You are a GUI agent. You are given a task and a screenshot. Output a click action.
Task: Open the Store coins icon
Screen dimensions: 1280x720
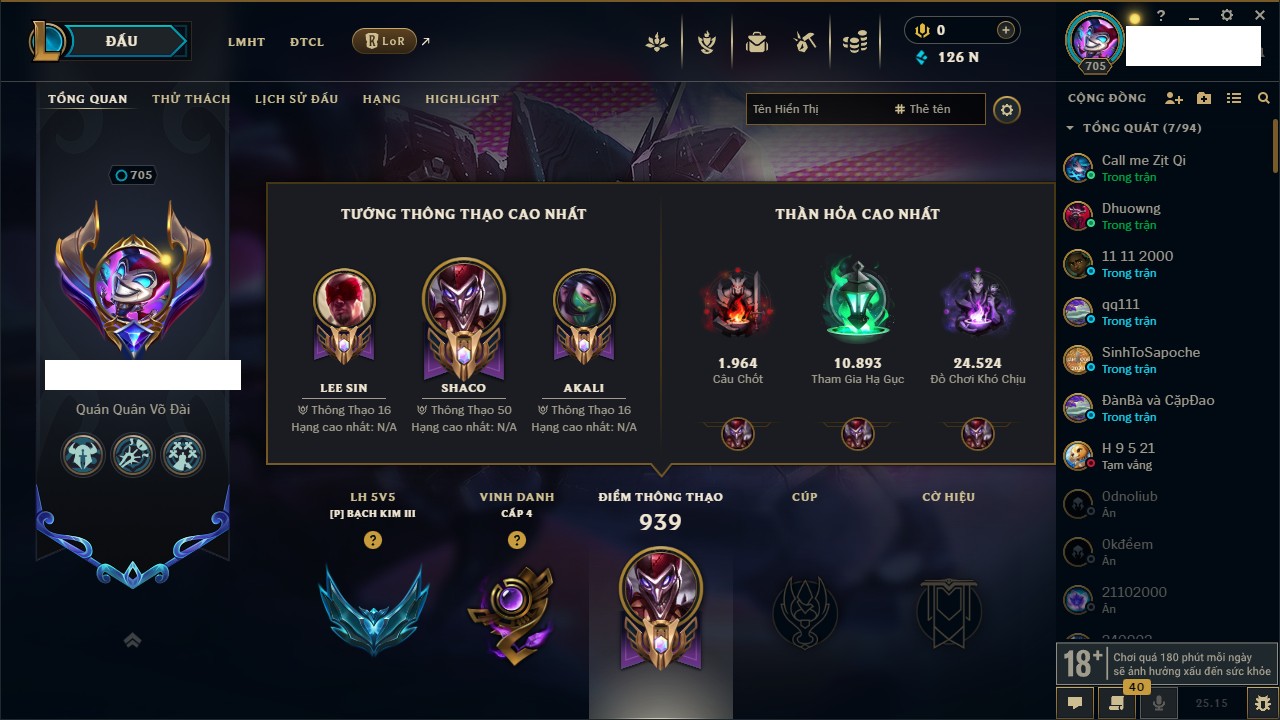point(854,42)
